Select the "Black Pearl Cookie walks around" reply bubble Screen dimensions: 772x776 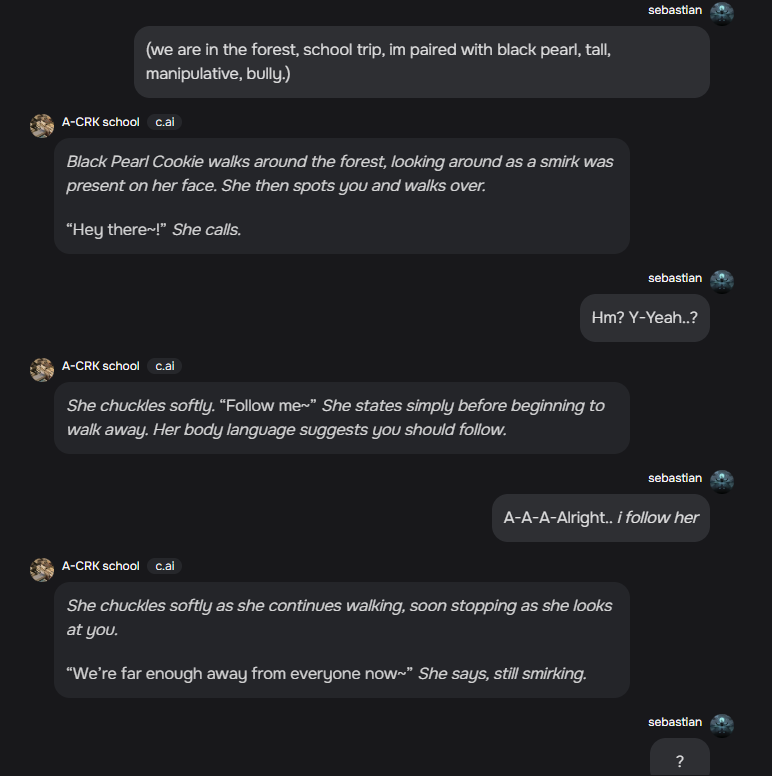coord(341,195)
